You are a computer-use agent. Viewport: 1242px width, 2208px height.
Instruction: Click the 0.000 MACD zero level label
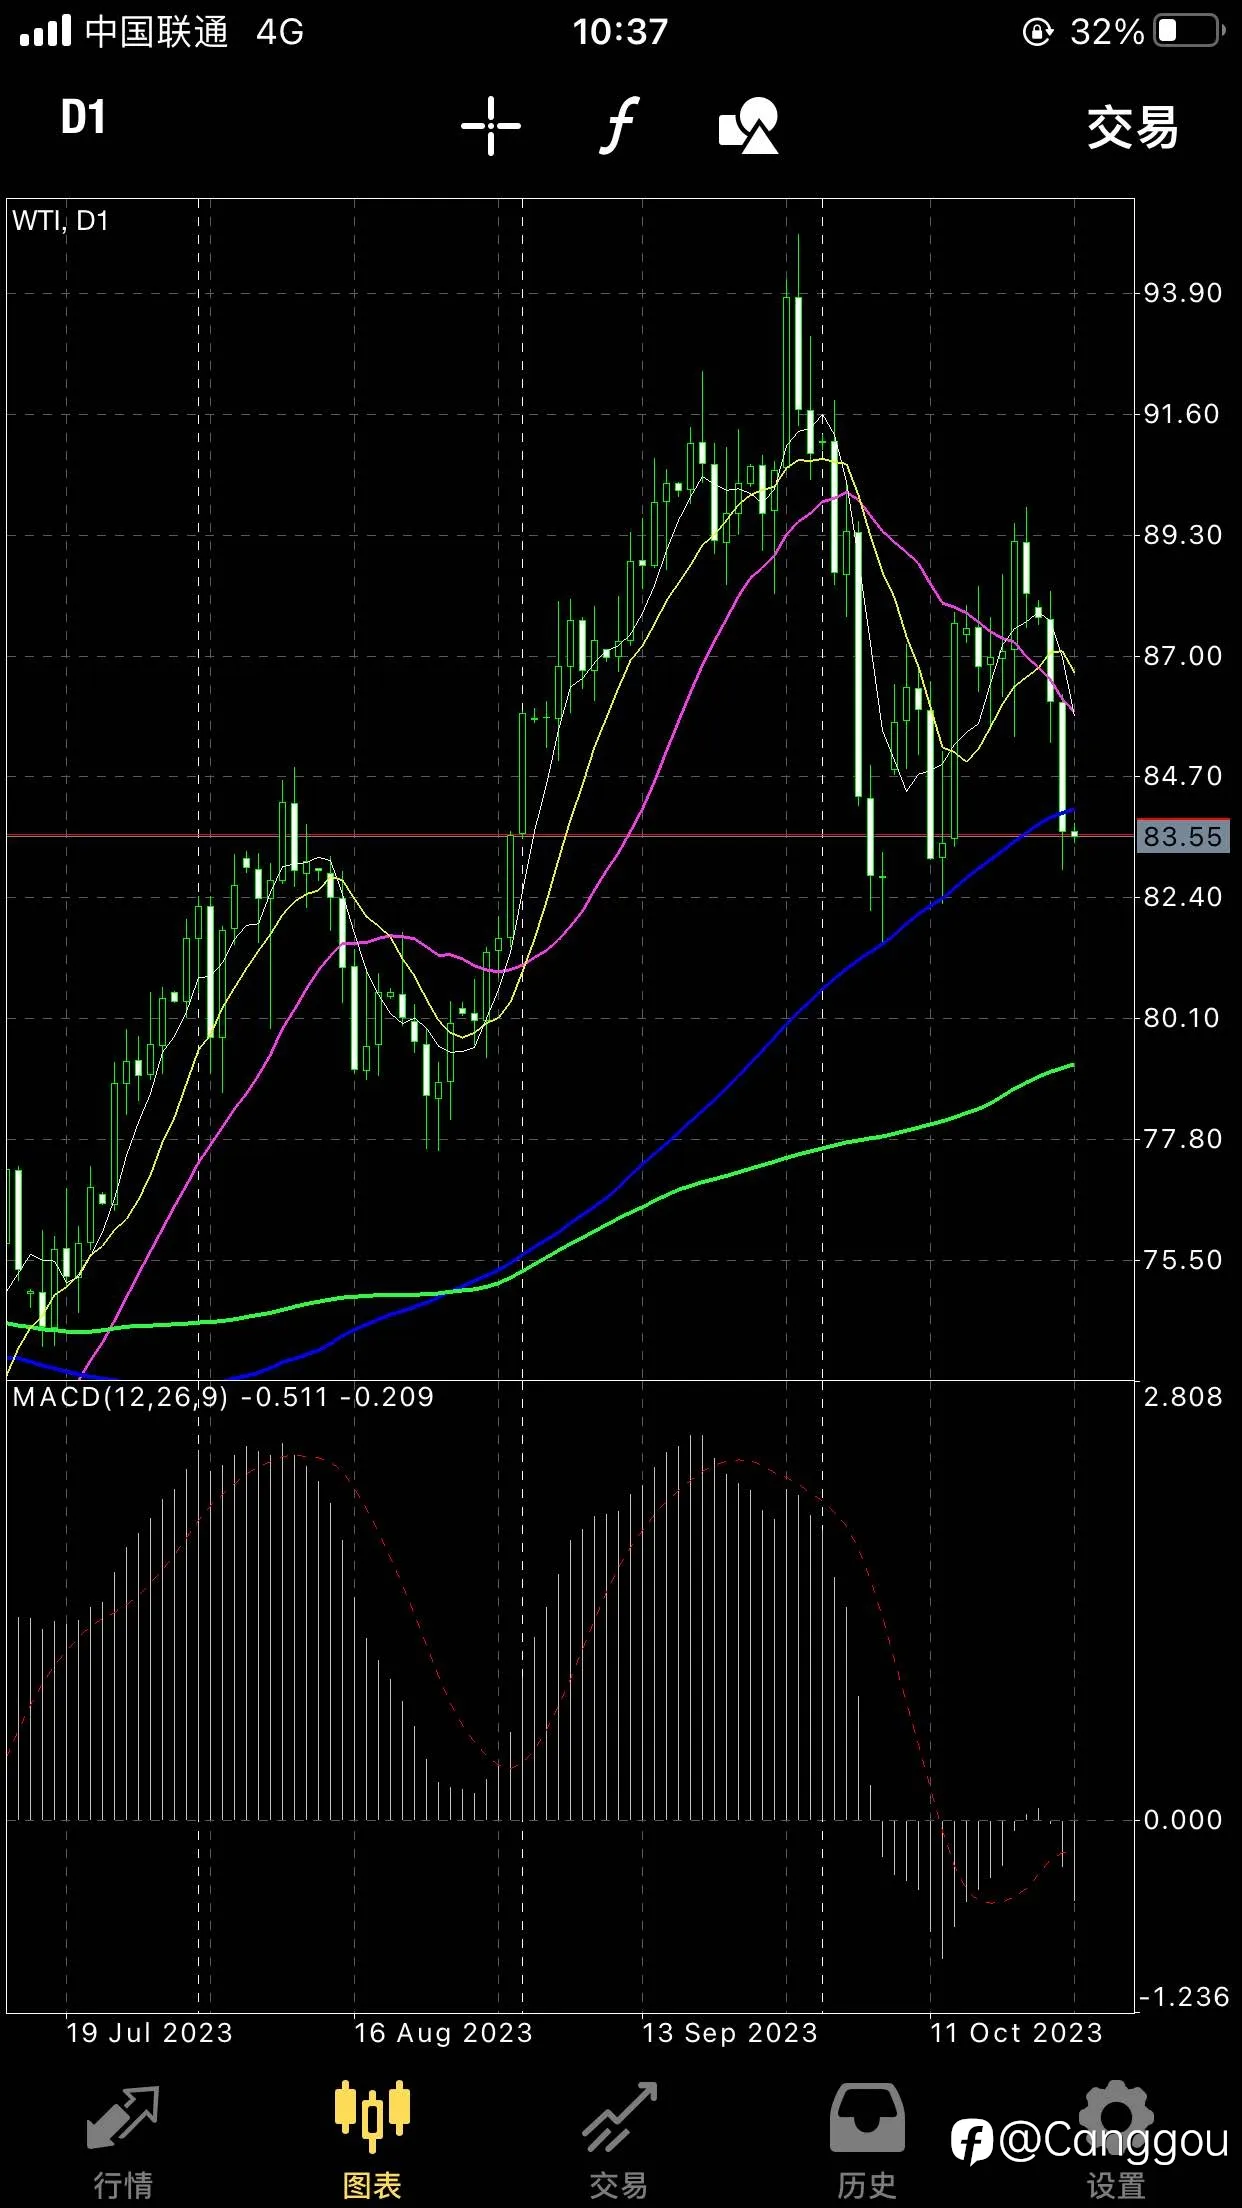[1183, 1820]
